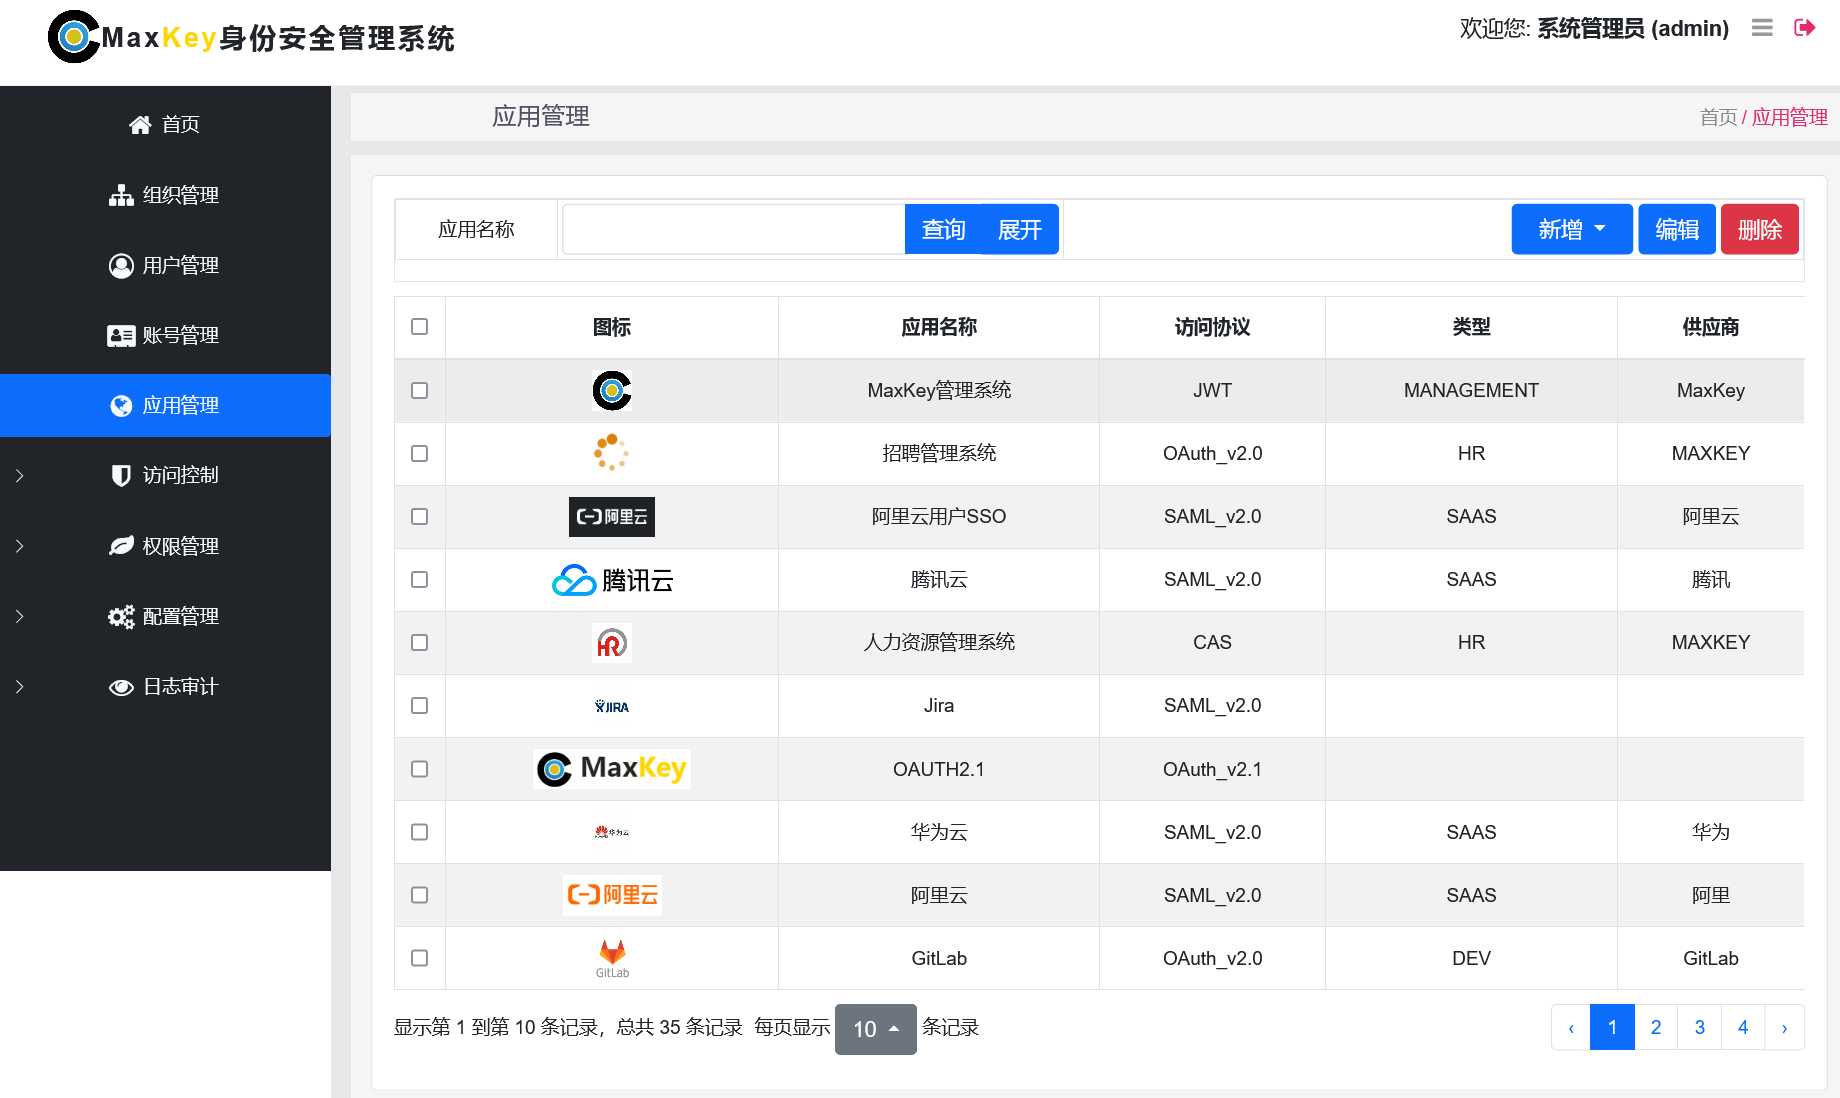Click the Tencent Cloud logo in the table
Viewport: 1840px width, 1098px height.
tap(612, 580)
